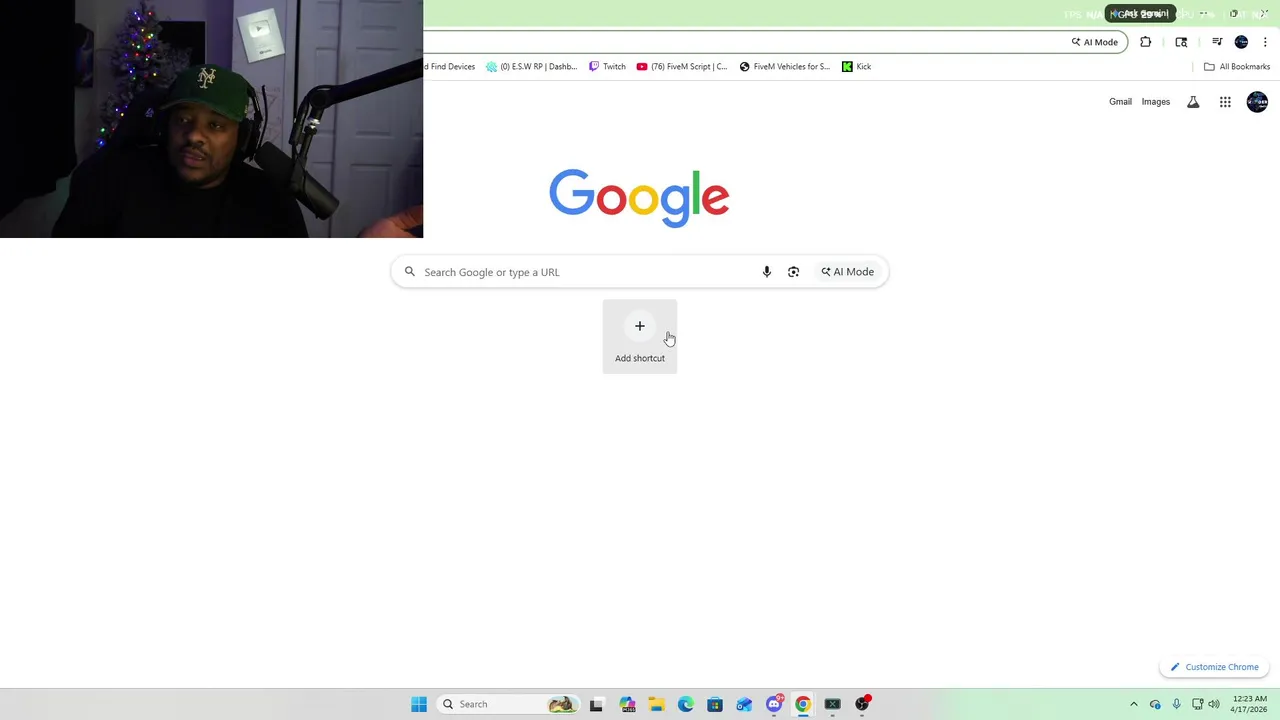Open the E.S.W RP Dashboard bookmark
This screenshot has height=720, width=1280.
[531, 67]
